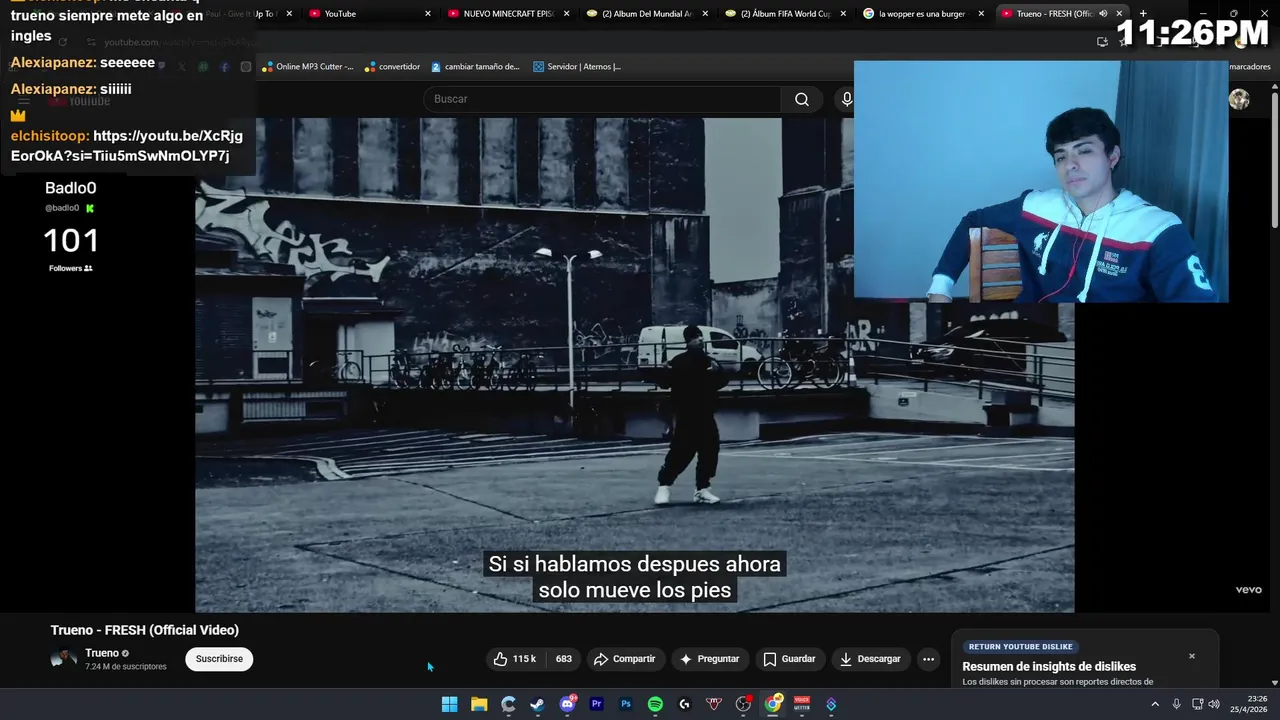Subscribe with the Suscribirse button
This screenshot has width=1280, height=720.
pyautogui.click(x=219, y=659)
